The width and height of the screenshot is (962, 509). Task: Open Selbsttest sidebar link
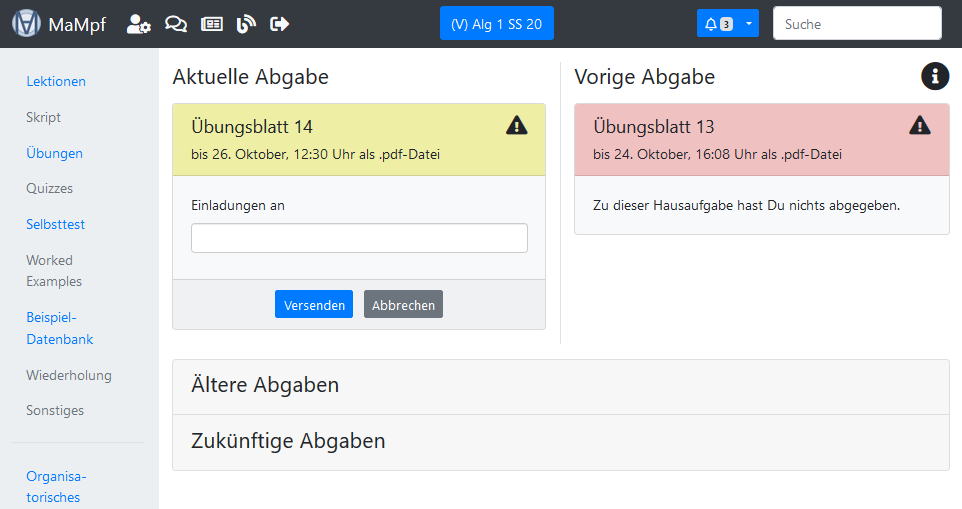click(x=55, y=224)
